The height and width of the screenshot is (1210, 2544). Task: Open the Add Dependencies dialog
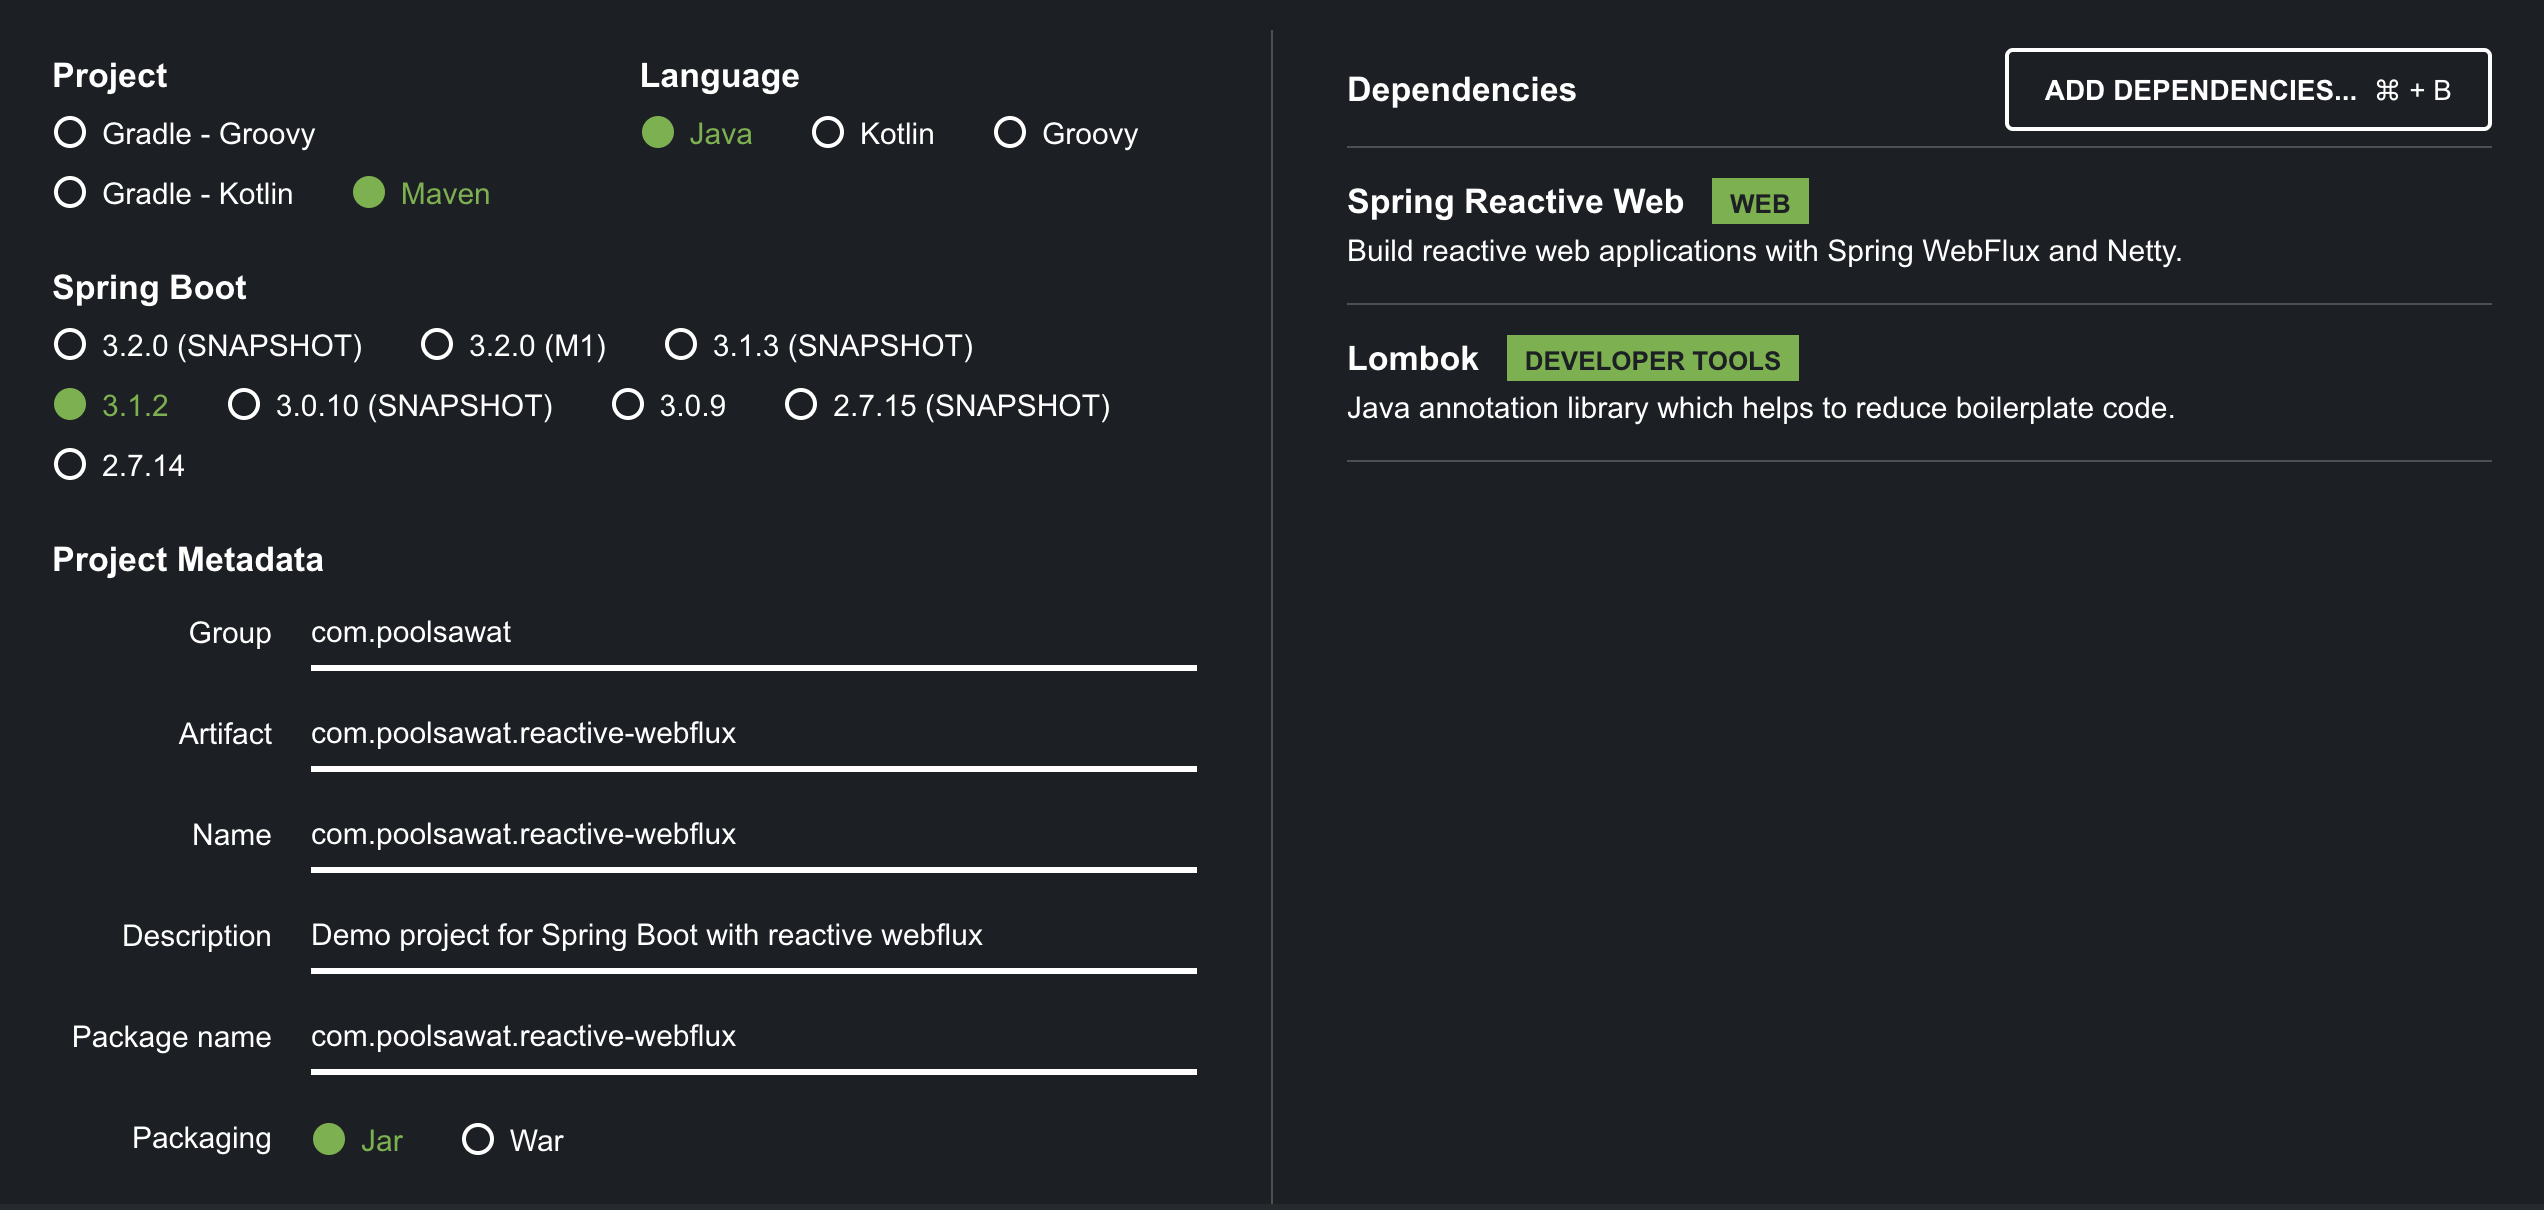click(2247, 90)
